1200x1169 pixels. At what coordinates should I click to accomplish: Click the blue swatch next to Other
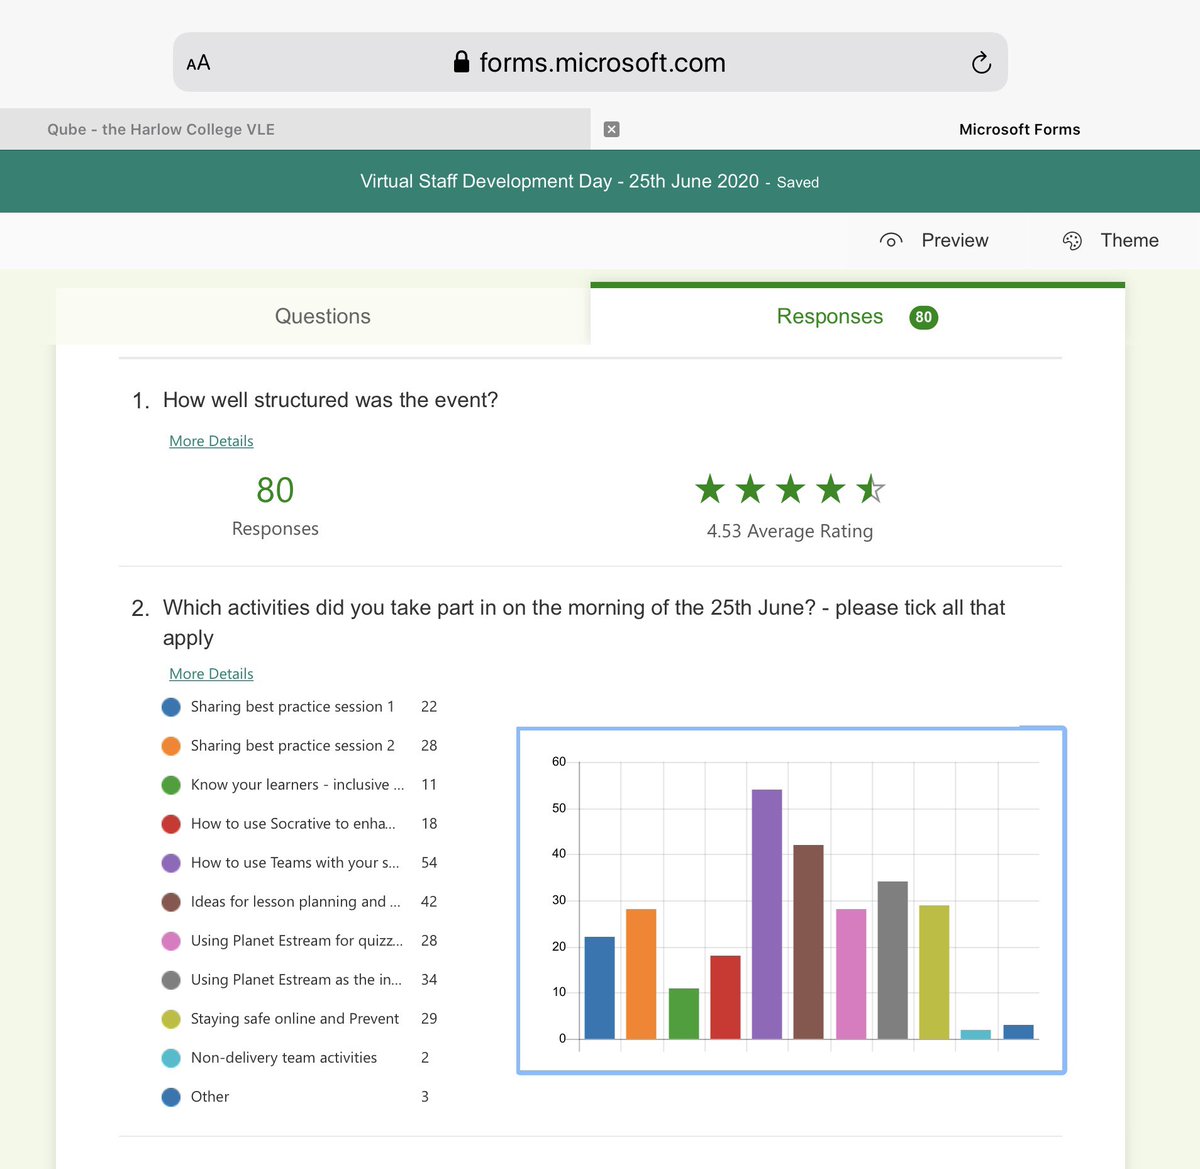pyautogui.click(x=171, y=1097)
